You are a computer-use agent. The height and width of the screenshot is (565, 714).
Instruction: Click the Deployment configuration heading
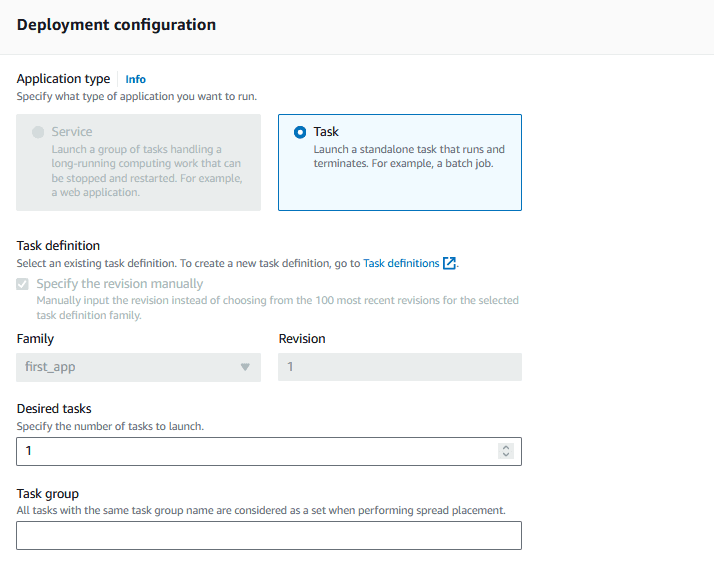click(116, 25)
